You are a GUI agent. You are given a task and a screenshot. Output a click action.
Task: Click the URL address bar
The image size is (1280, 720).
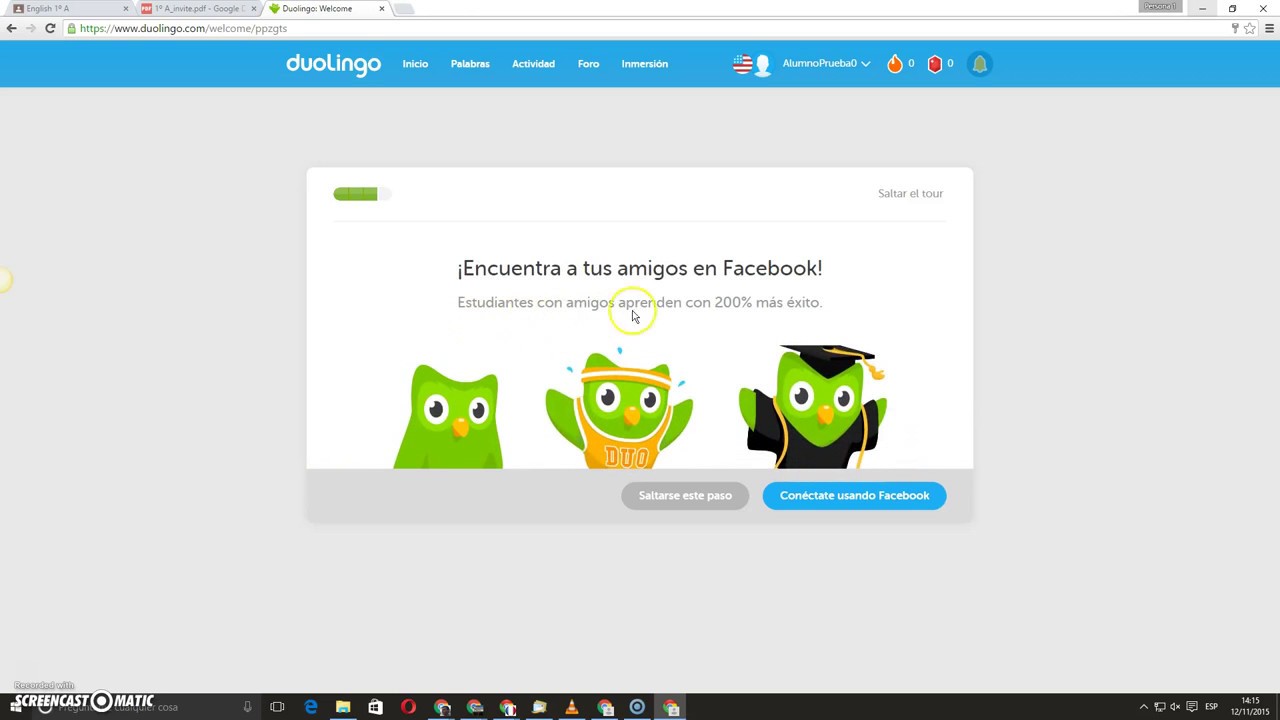(x=640, y=28)
